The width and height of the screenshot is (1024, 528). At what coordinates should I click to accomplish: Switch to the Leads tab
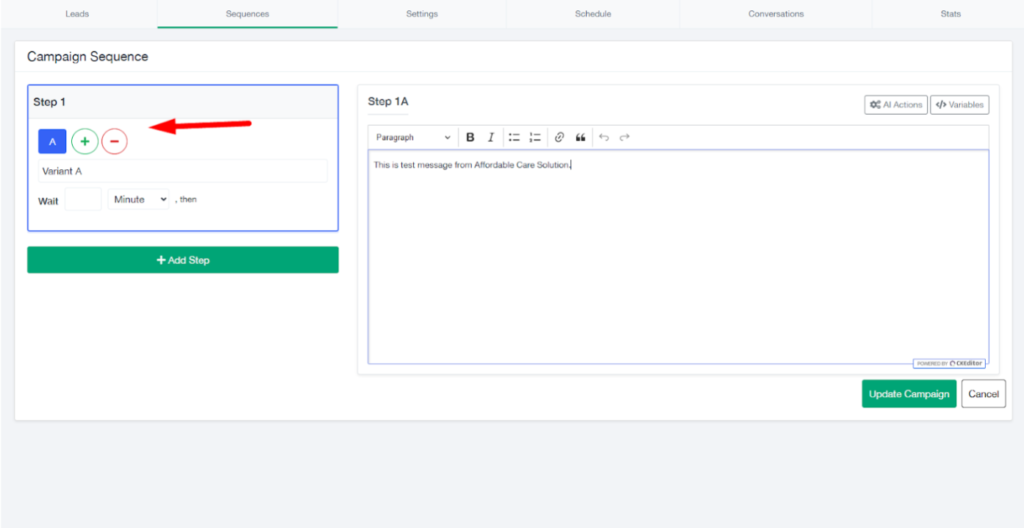(x=78, y=14)
